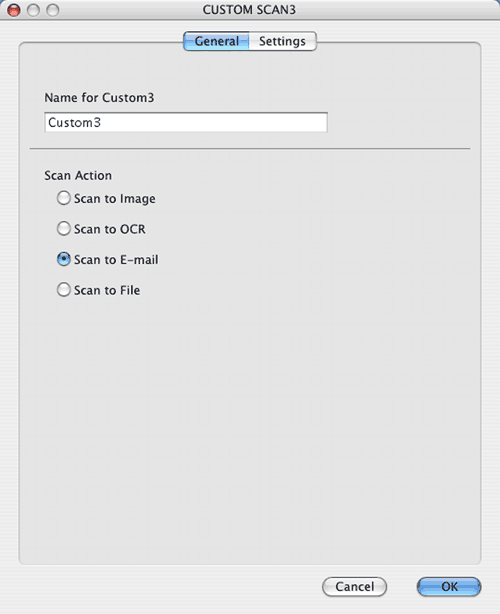Minimize the CUSTOM SCAN3 window
Screen dimensions: 500x614
[33, 10]
